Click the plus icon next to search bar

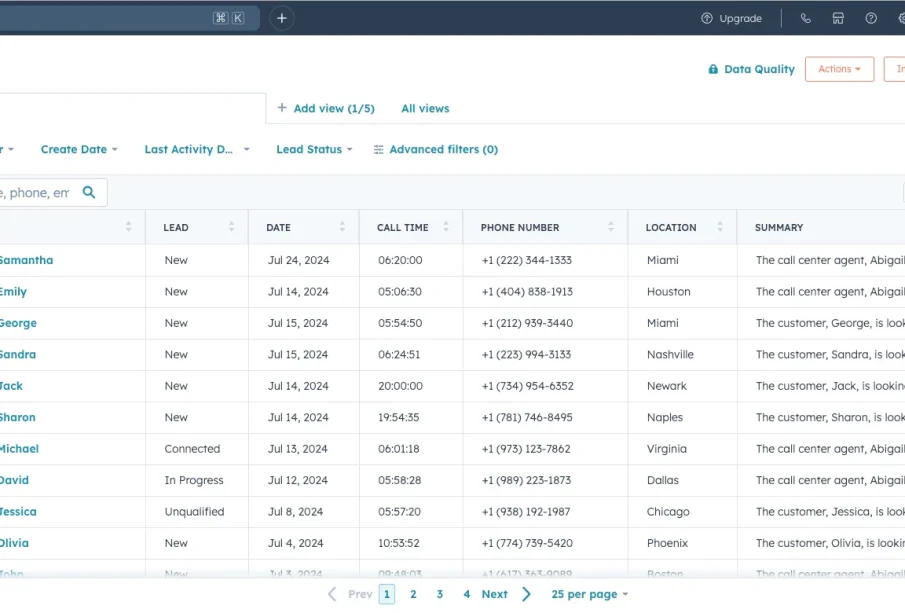click(282, 18)
